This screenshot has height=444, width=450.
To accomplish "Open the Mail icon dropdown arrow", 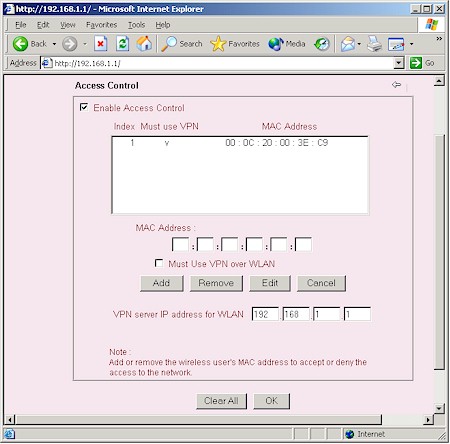I will point(359,44).
